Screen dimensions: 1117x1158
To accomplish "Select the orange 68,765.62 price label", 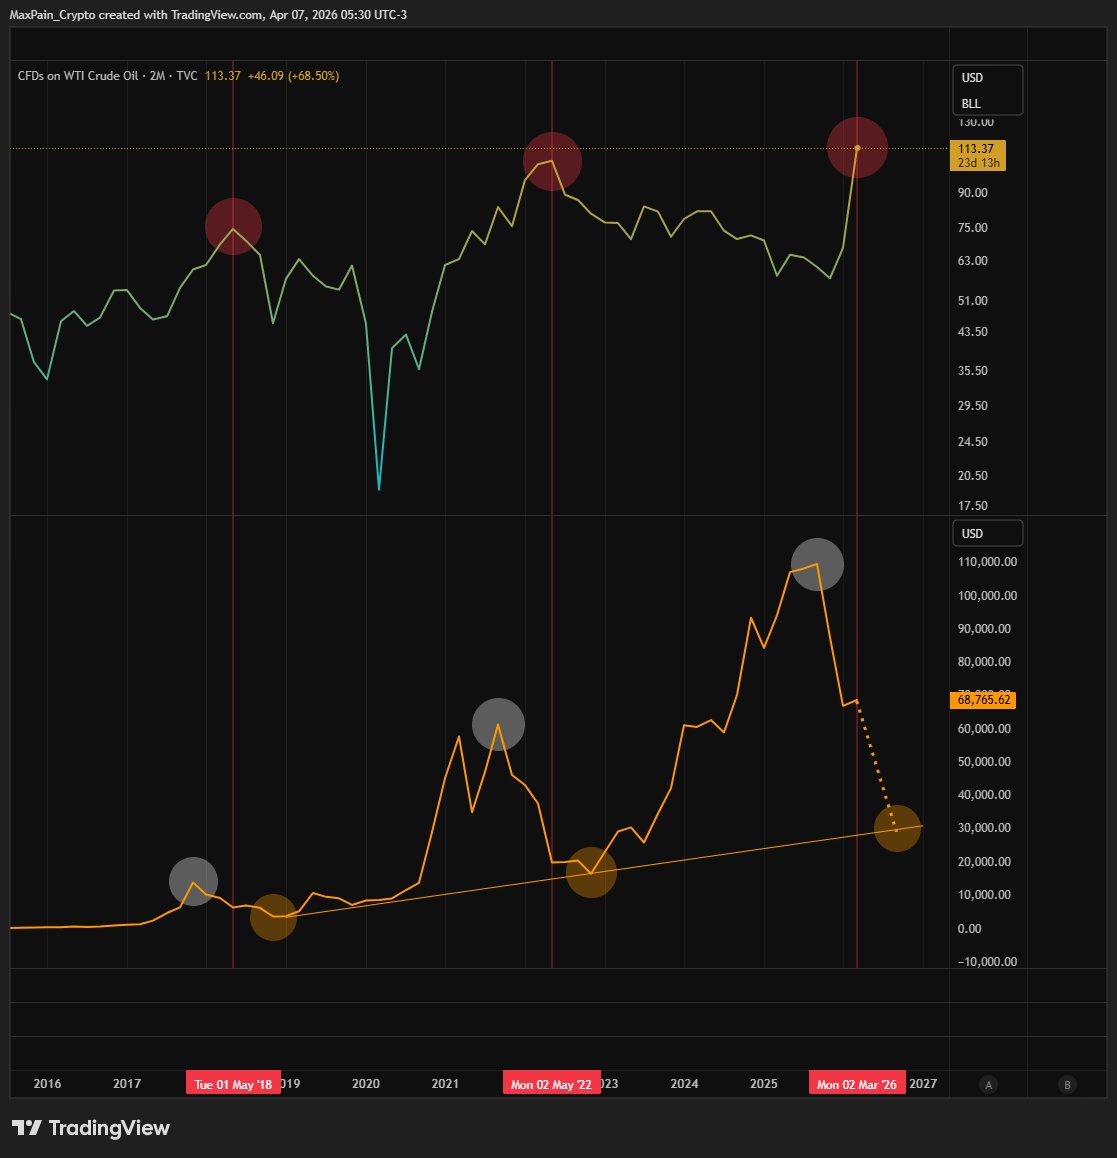I will coord(983,699).
